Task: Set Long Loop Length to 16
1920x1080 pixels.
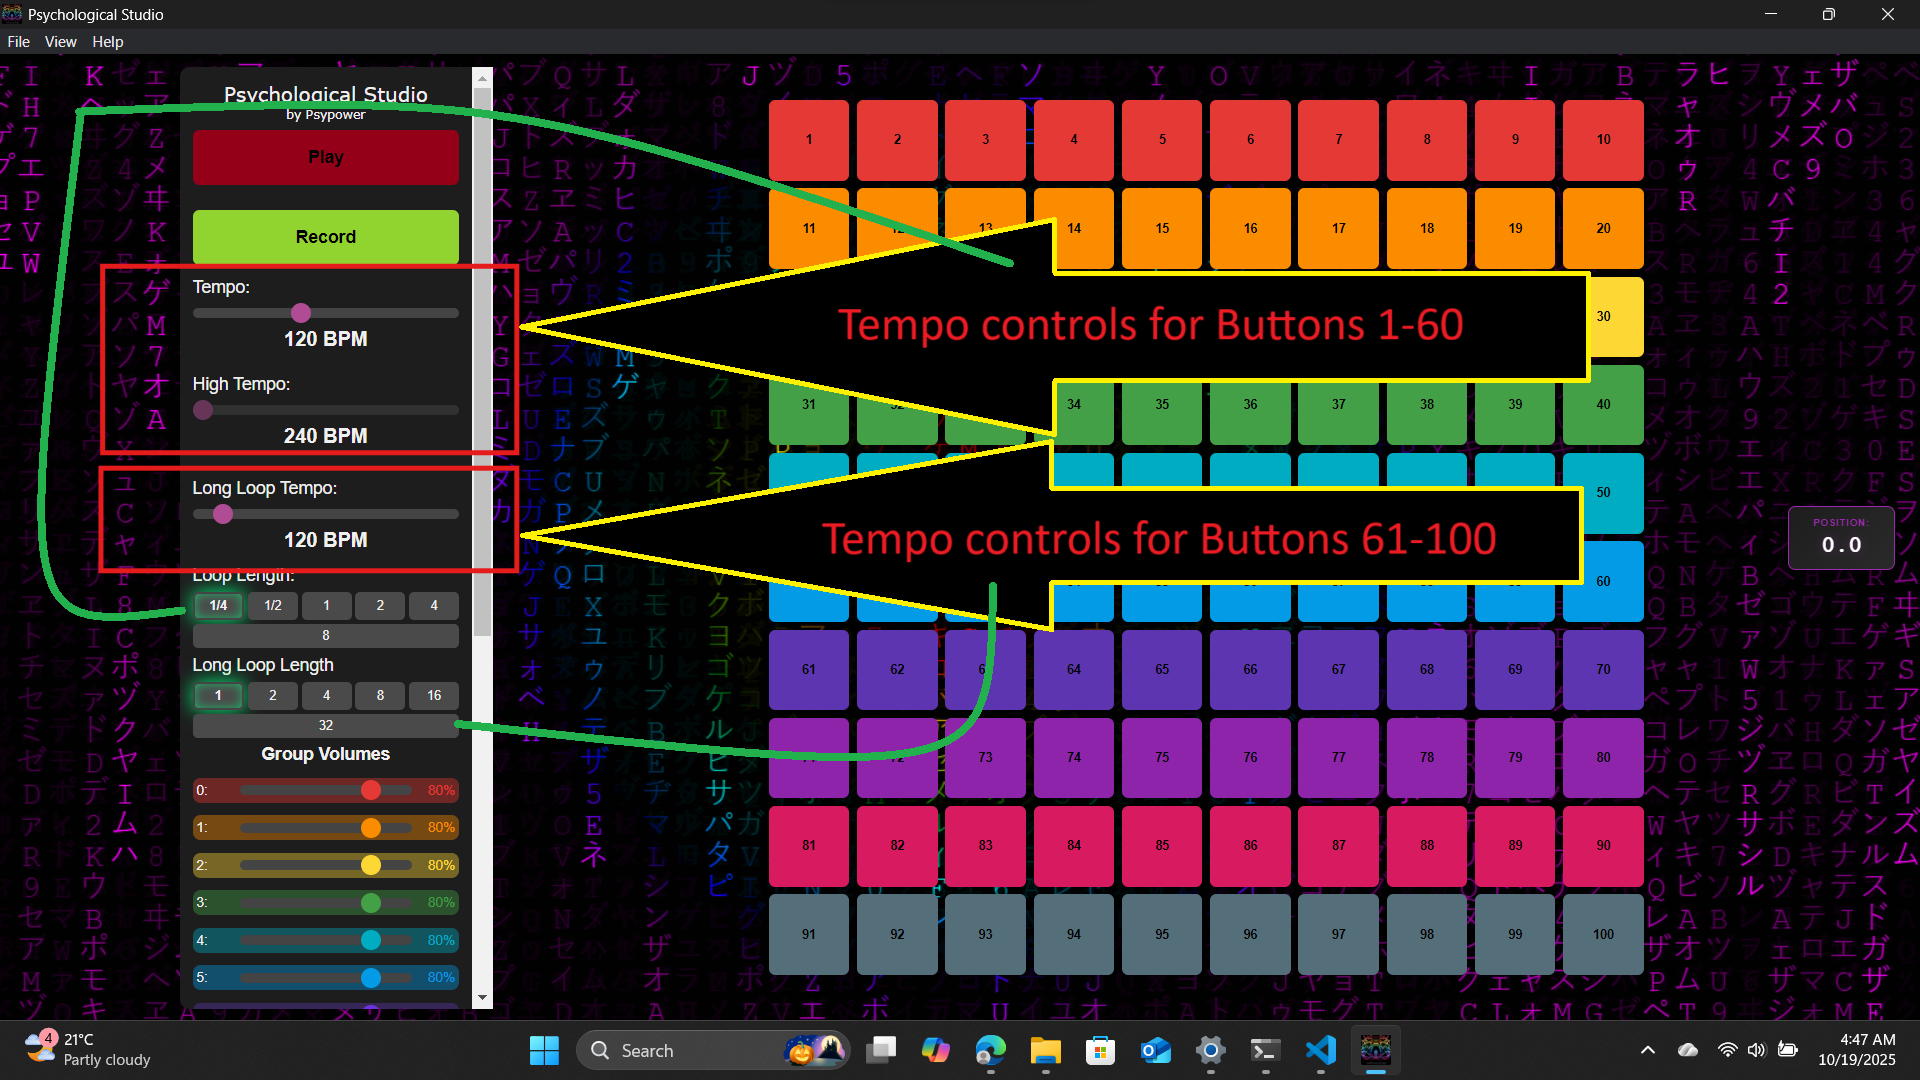Action: click(x=433, y=695)
